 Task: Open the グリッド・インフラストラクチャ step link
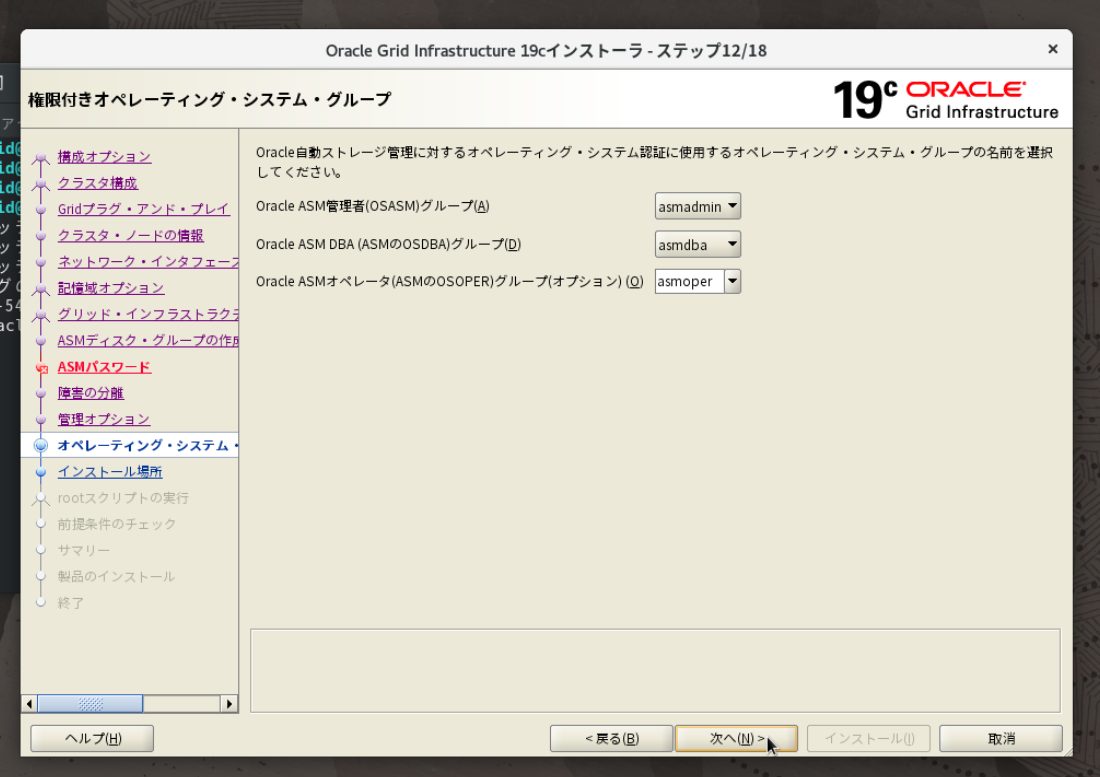point(147,314)
